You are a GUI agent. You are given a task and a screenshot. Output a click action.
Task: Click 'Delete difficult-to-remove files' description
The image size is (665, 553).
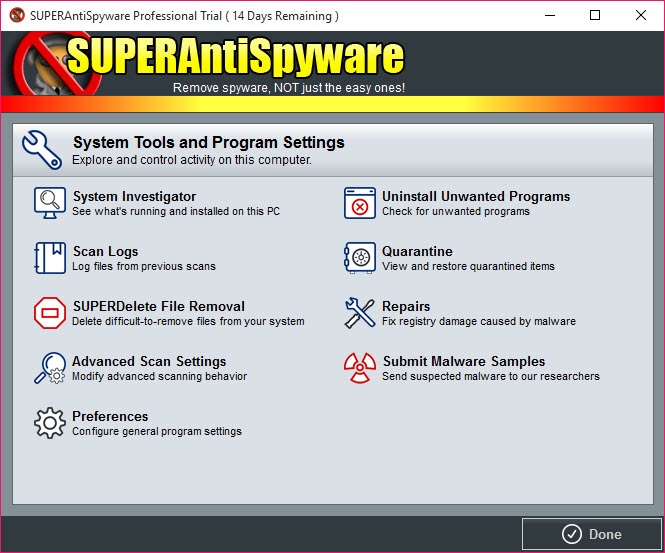(188, 321)
